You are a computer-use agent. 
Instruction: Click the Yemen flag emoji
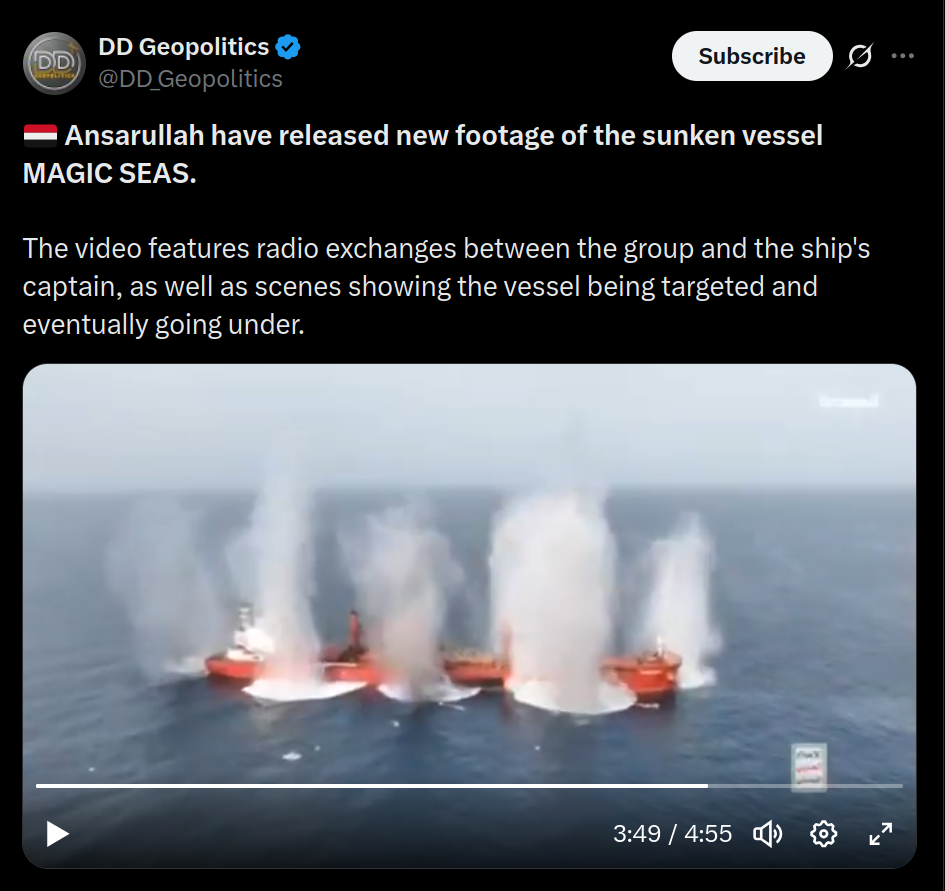click(x=40, y=136)
